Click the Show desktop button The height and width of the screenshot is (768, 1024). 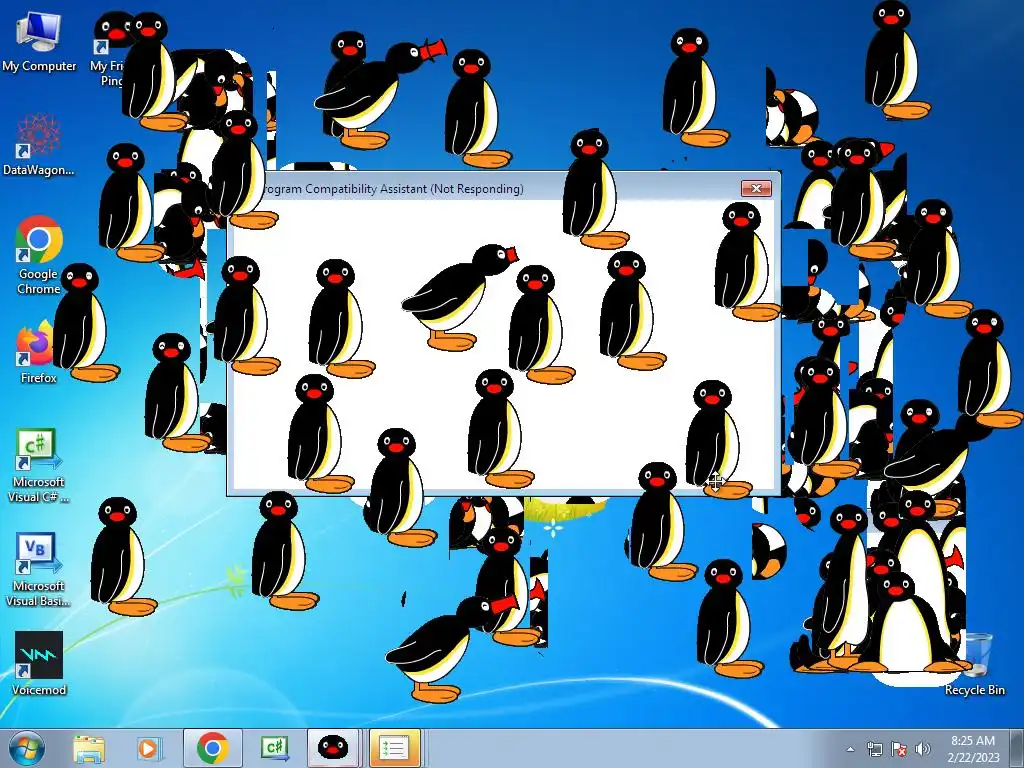[x=1017, y=748]
